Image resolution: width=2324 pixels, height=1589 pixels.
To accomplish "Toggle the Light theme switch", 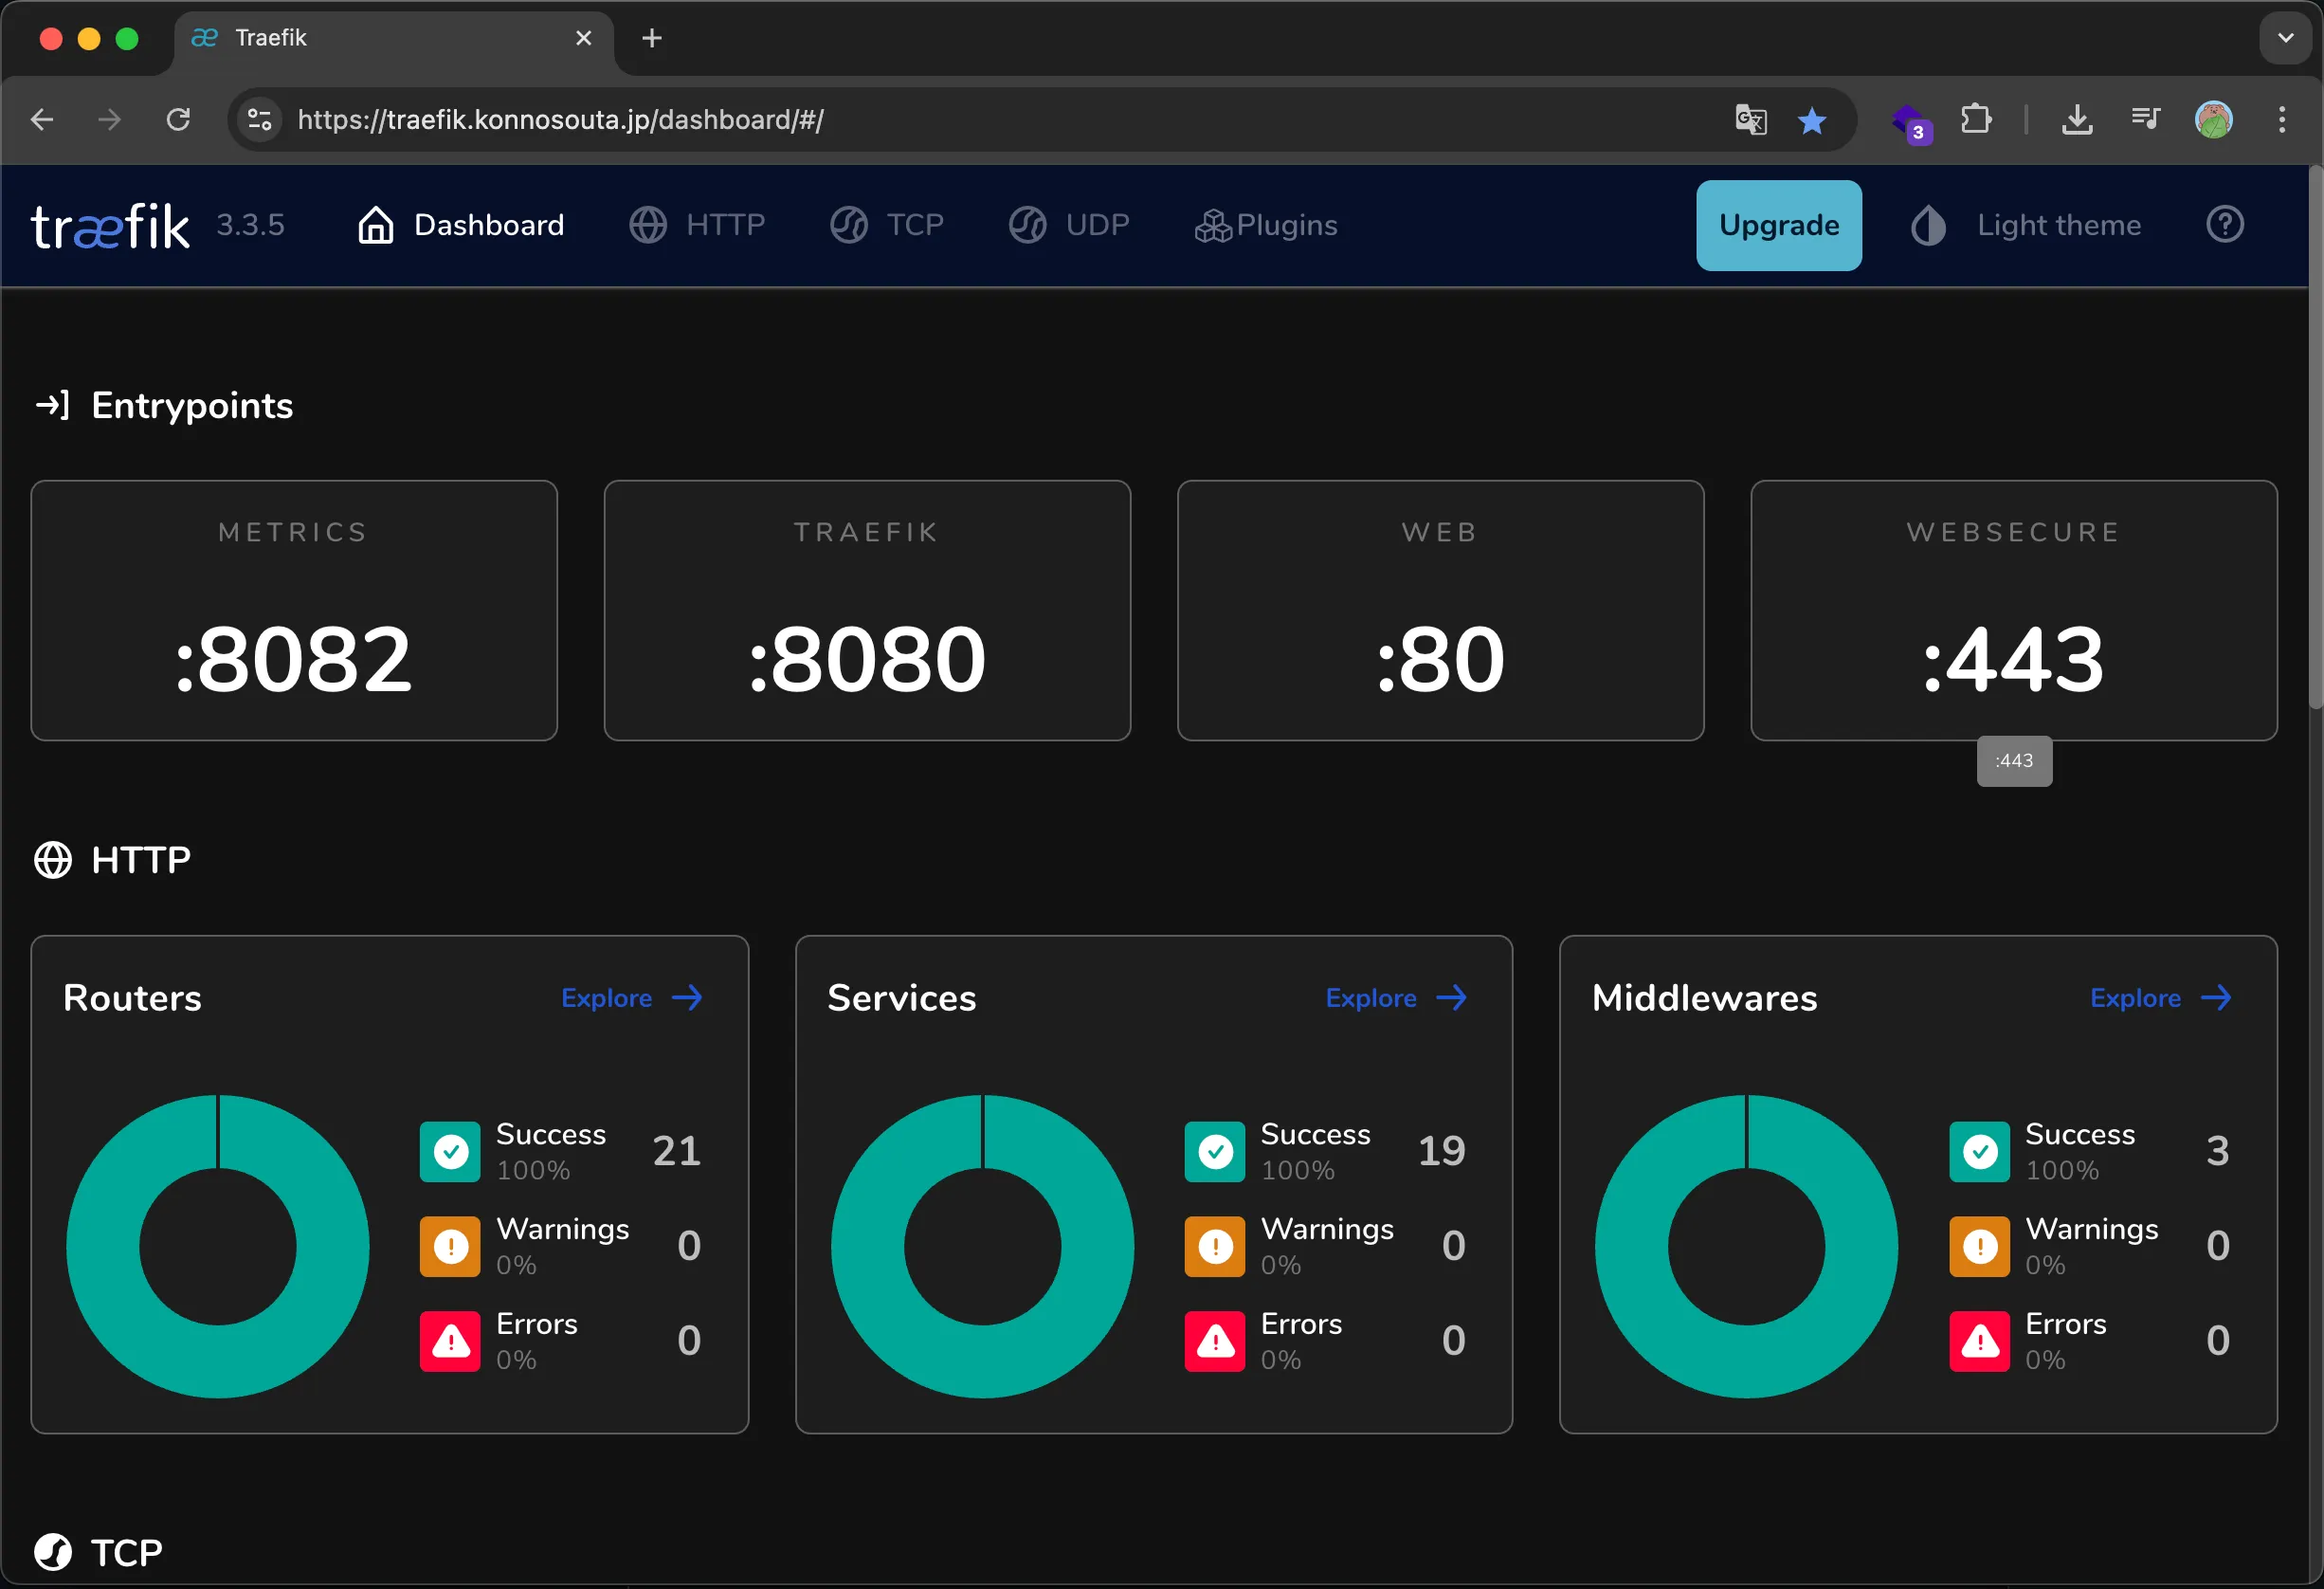I will tap(2026, 225).
